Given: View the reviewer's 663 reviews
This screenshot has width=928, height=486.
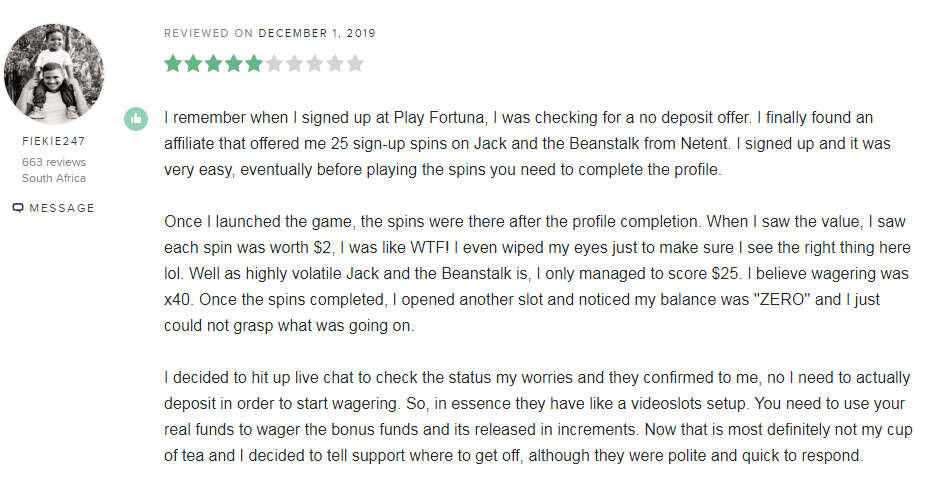Looking at the screenshot, I should click(x=54, y=162).
